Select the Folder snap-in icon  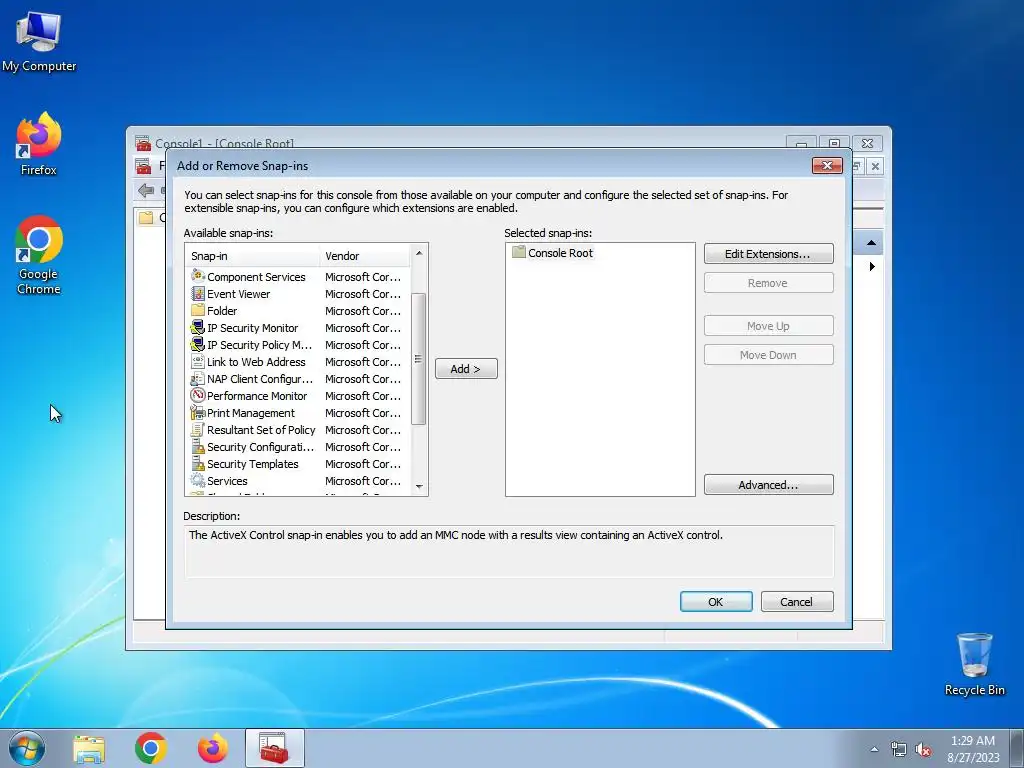(x=197, y=310)
